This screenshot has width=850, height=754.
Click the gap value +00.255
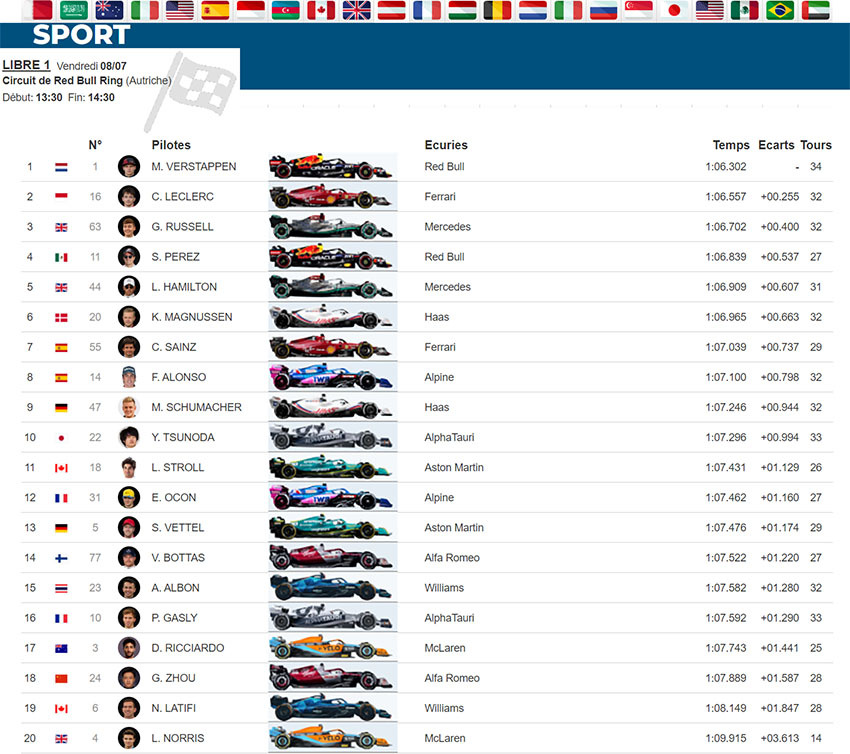point(780,197)
